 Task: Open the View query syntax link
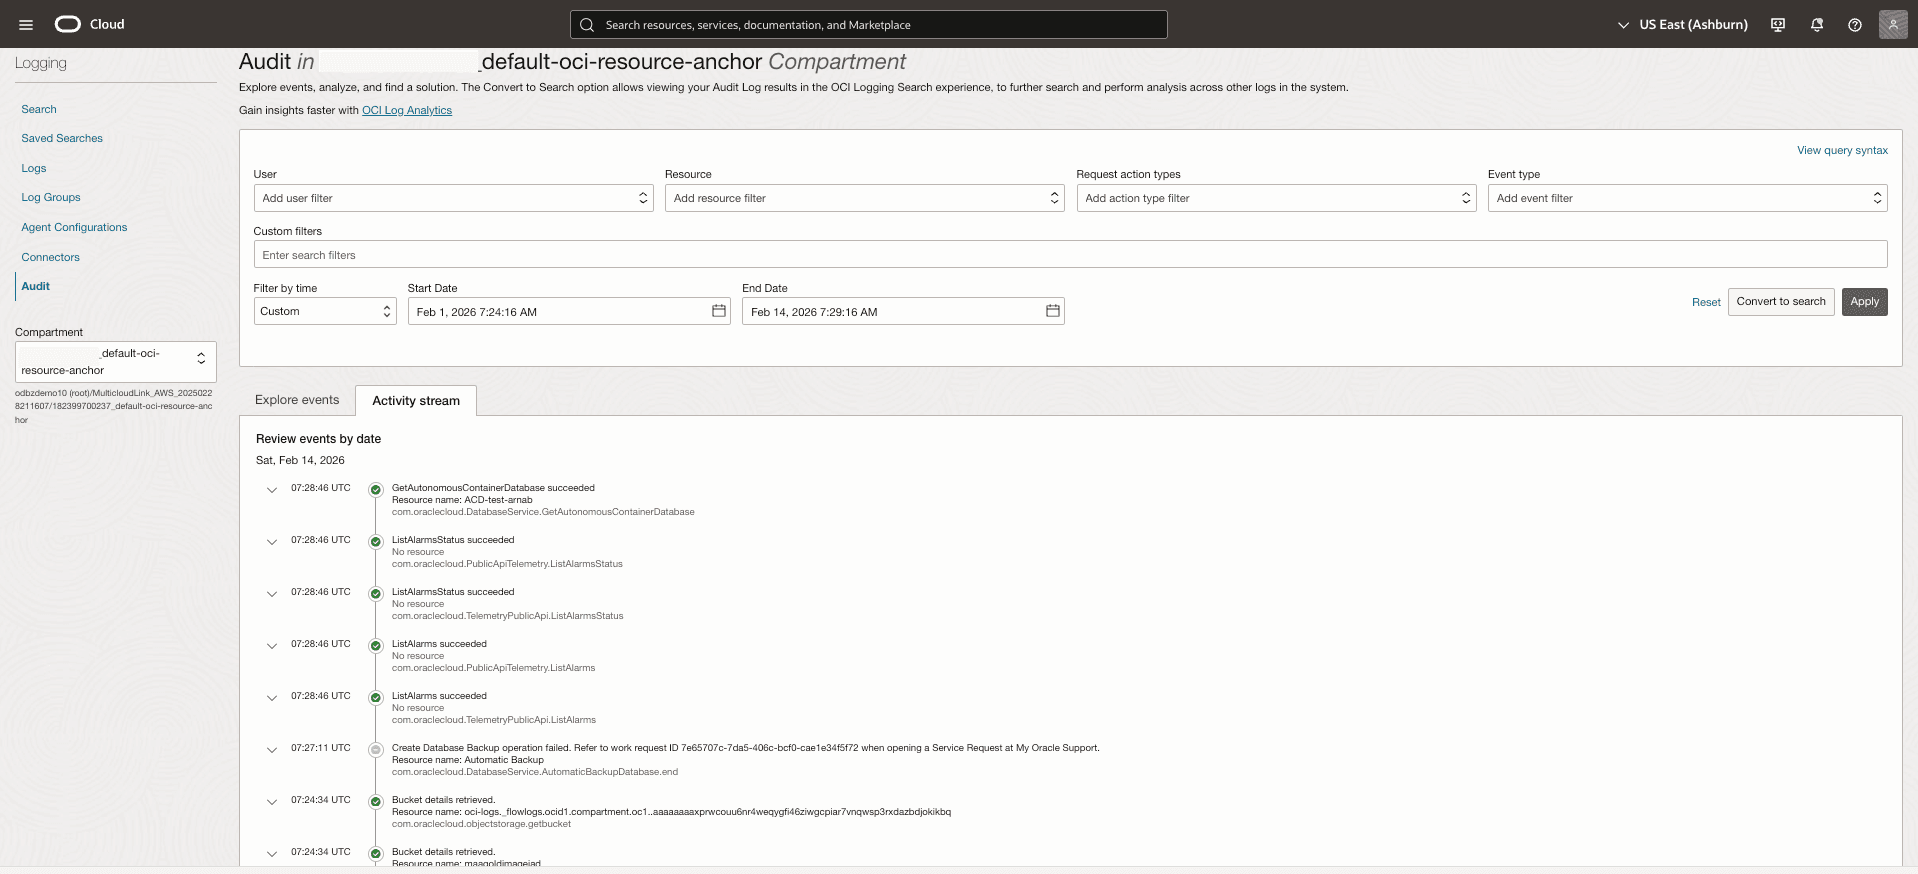point(1842,151)
